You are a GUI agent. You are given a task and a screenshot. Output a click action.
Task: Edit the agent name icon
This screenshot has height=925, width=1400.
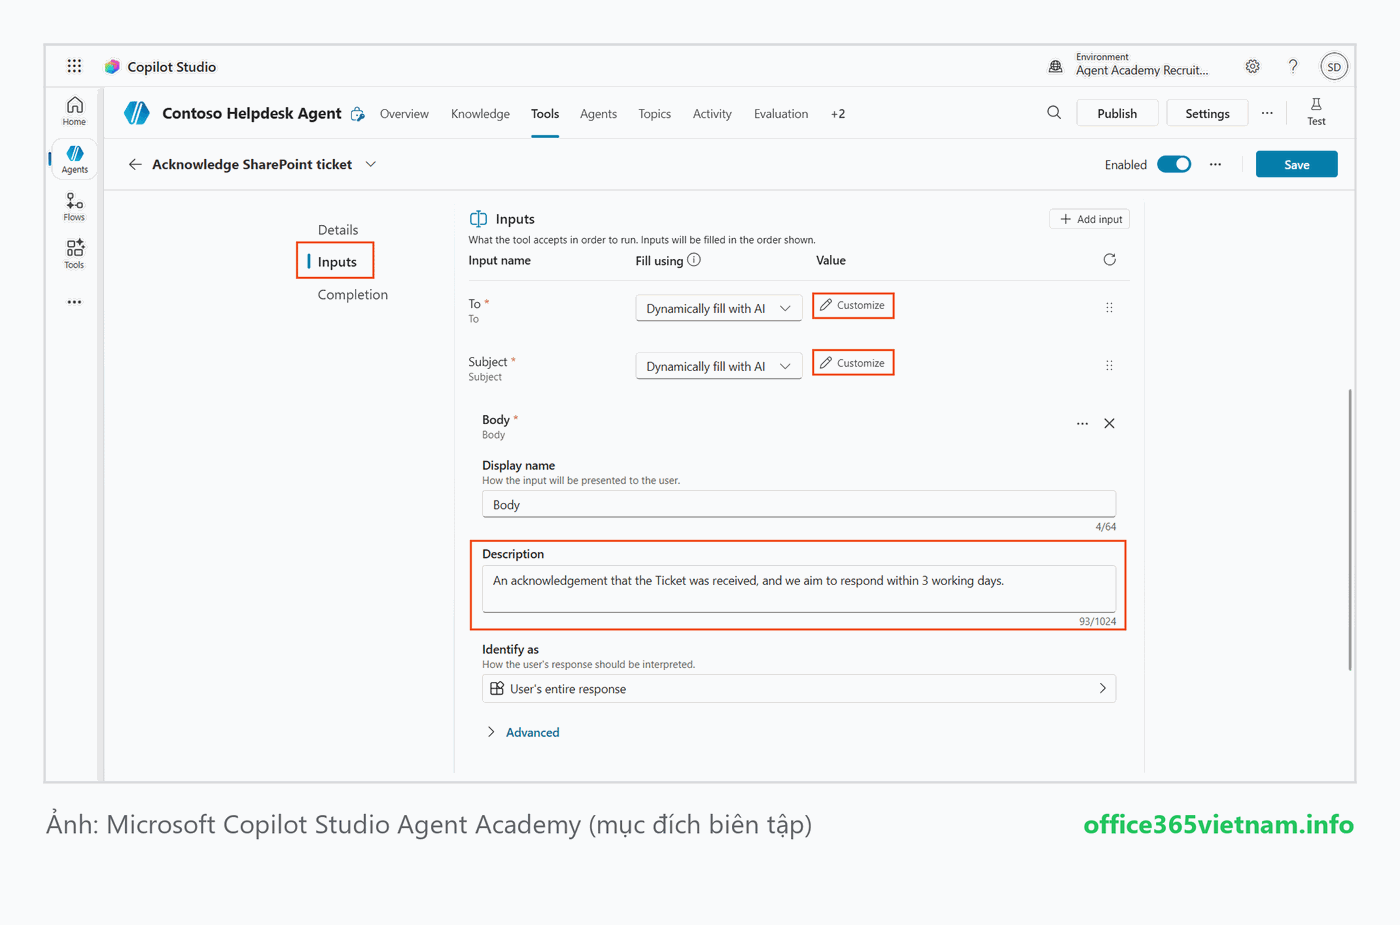pos(358,114)
